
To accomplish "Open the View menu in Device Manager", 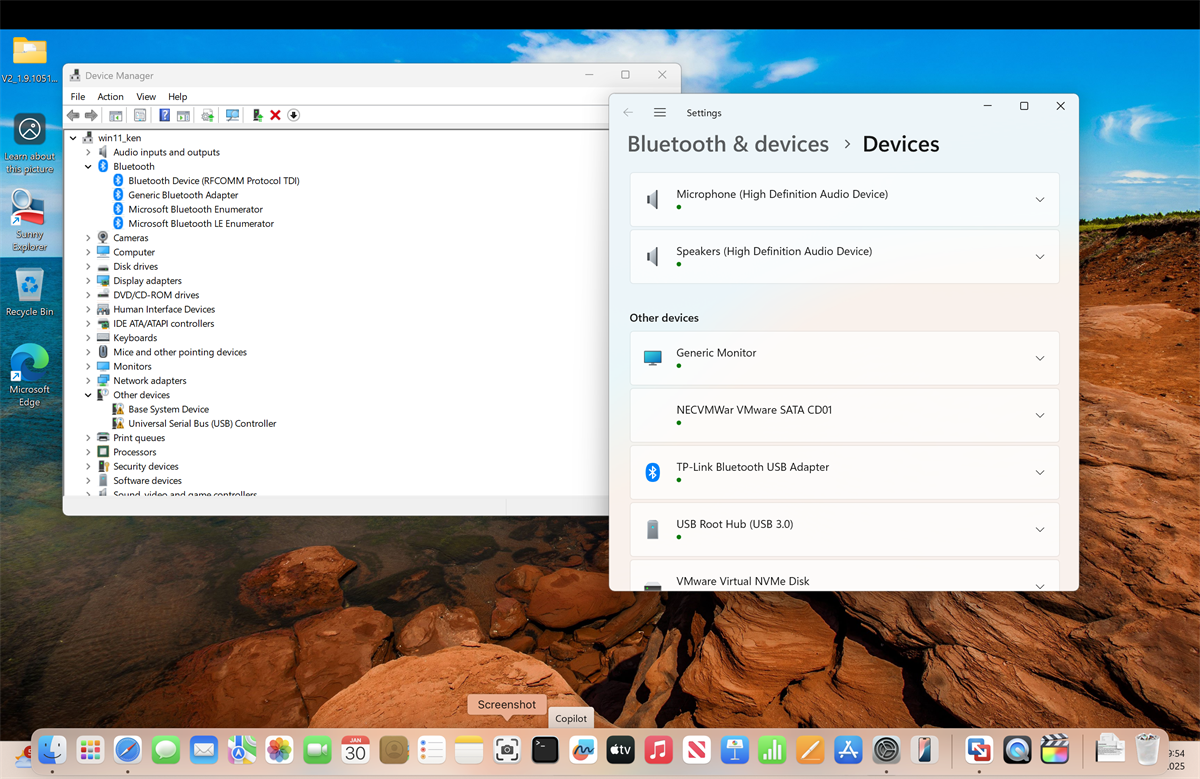I will [146, 97].
